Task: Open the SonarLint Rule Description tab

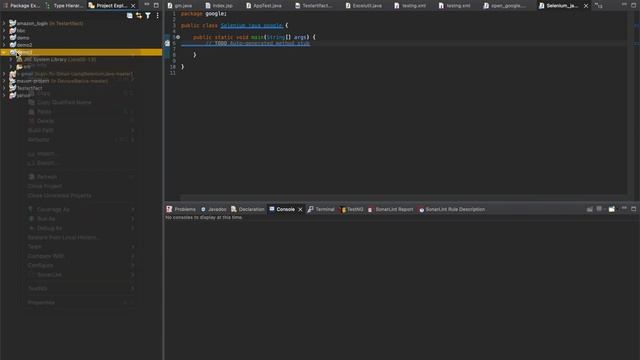Action: point(452,209)
